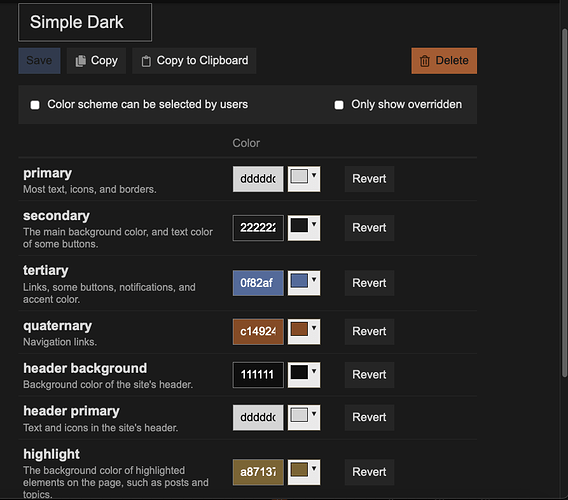Delete the color scheme

tap(444, 61)
